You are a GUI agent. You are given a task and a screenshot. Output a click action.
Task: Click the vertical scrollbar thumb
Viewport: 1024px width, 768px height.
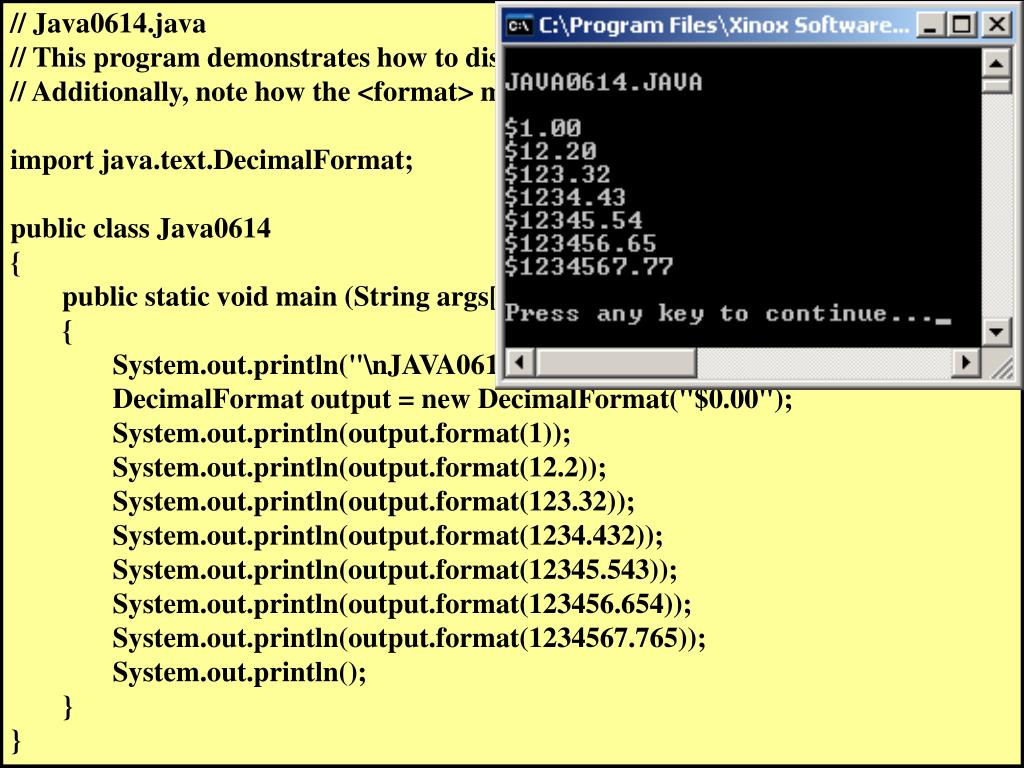pyautogui.click(x=997, y=86)
